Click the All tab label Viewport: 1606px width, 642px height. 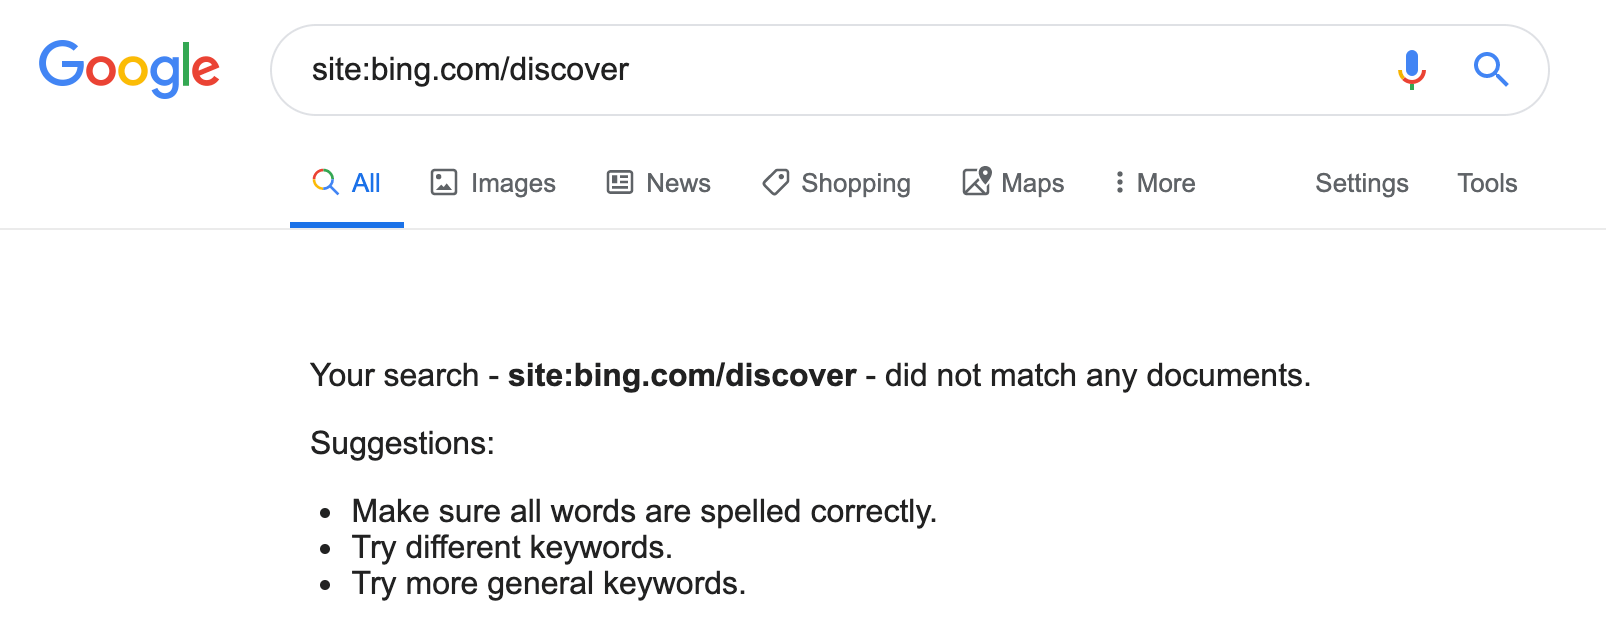point(366,183)
